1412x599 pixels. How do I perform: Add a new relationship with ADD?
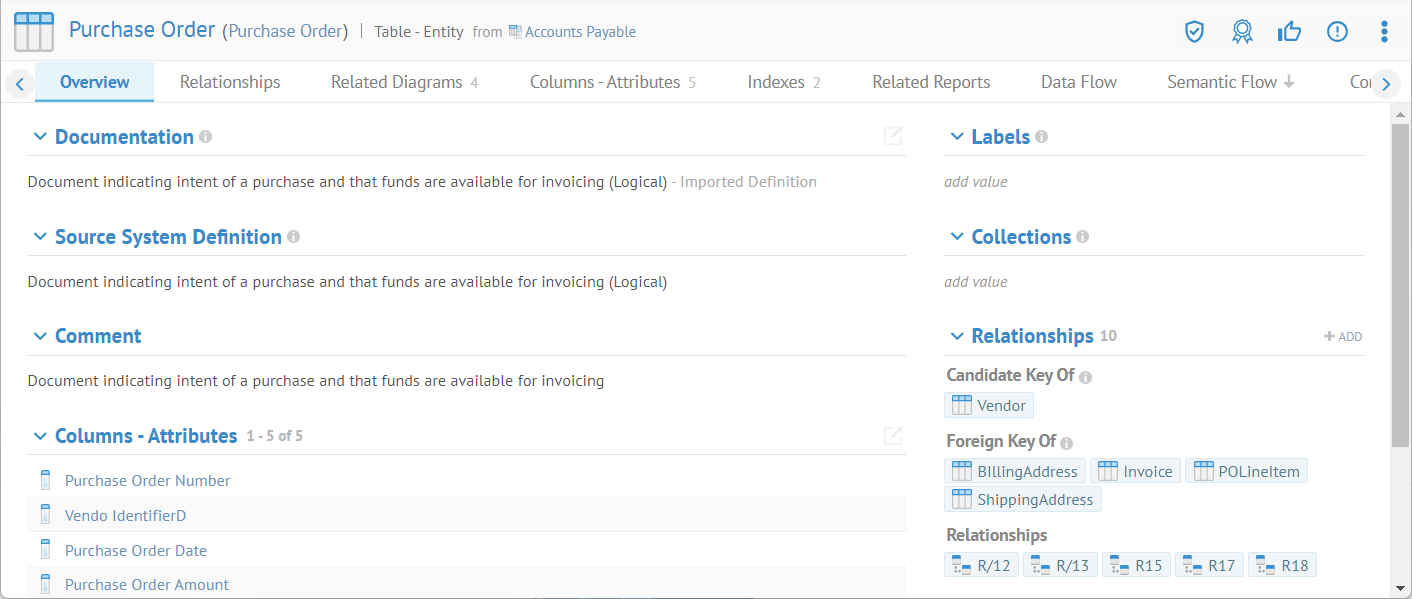(x=1343, y=337)
